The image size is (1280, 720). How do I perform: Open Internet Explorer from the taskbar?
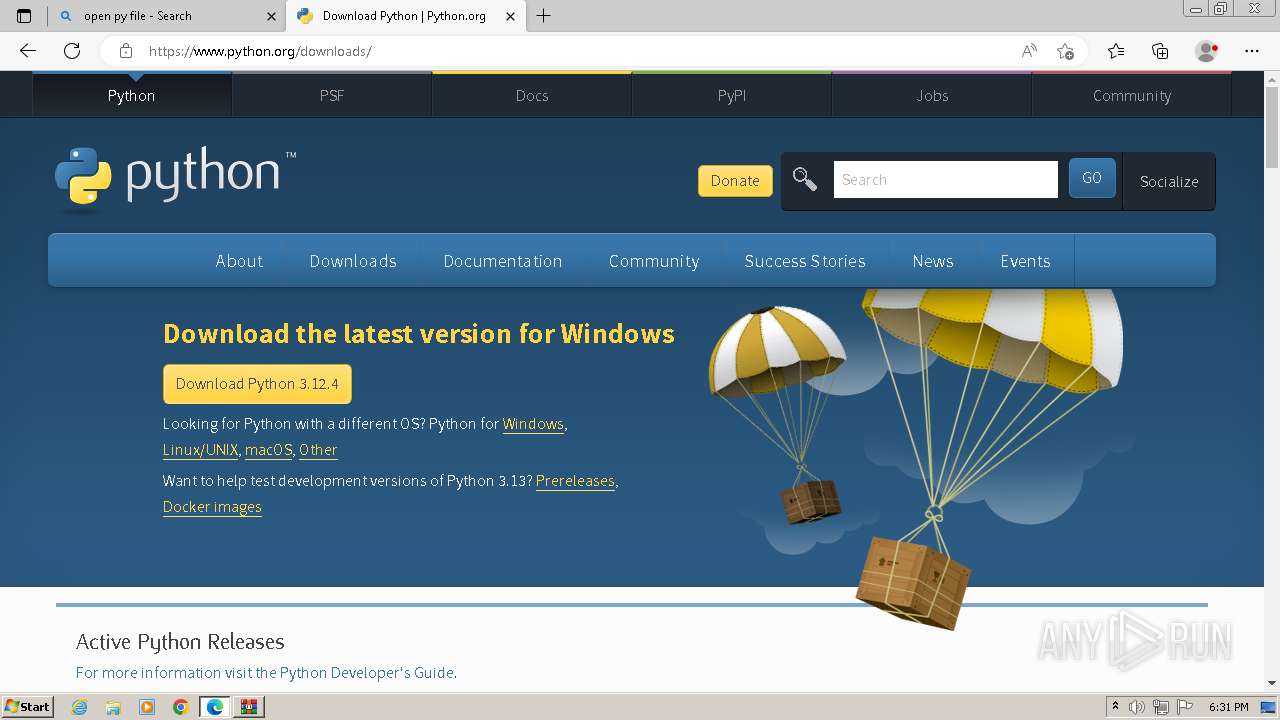pyautogui.click(x=79, y=707)
